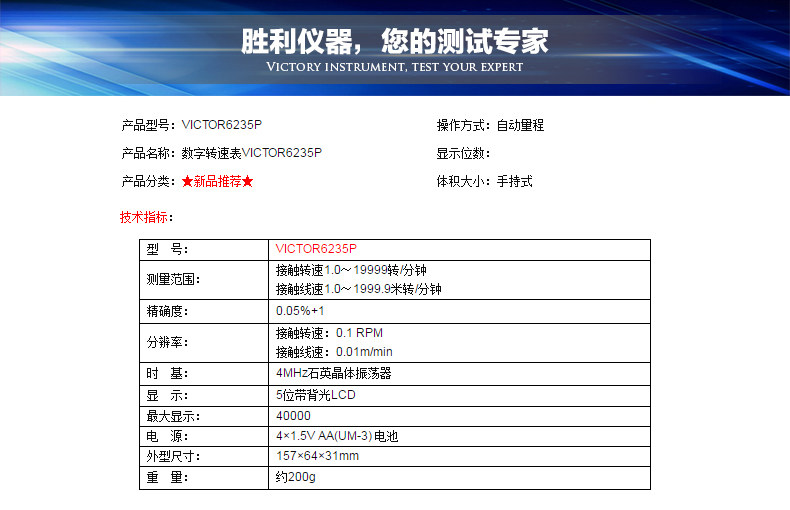Click the banner slogan 胜利仪器,您的测试专家
790x510 pixels.
pyautogui.click(x=394, y=41)
